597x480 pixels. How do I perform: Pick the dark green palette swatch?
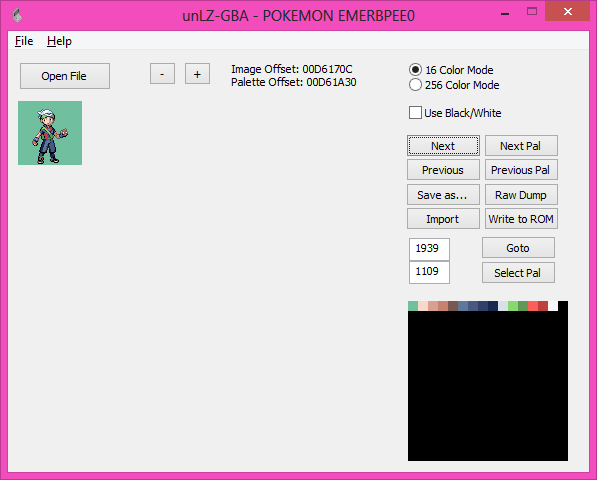pyautogui.click(x=523, y=306)
